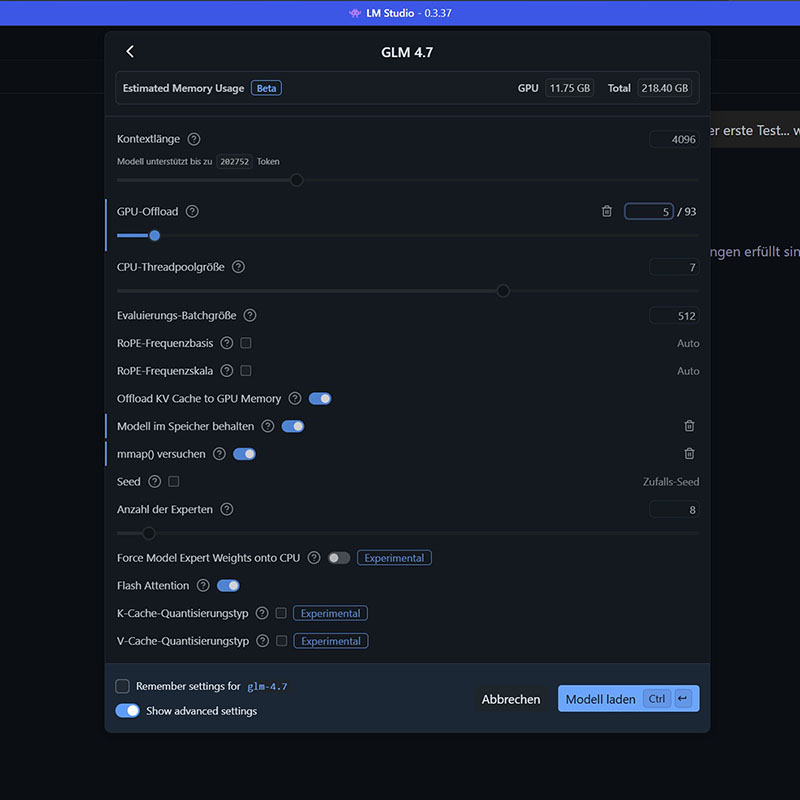Click the Abbrechen button
This screenshot has height=800, width=800.
coord(511,699)
